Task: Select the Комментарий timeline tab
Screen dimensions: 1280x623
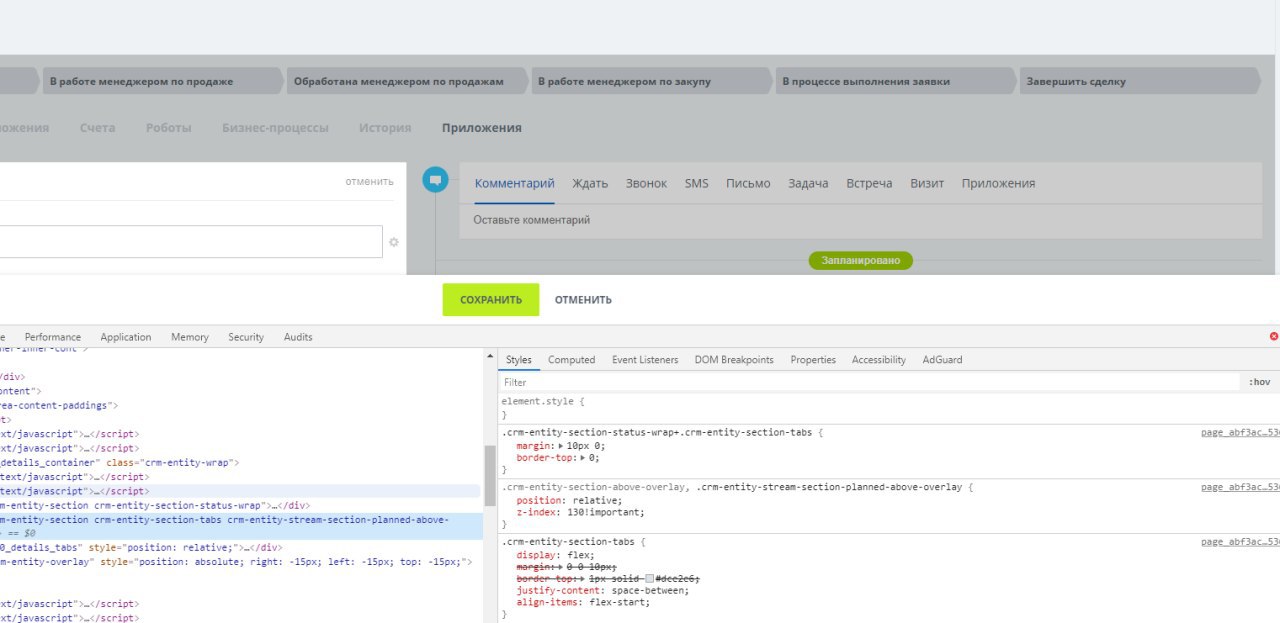Action: tap(514, 184)
